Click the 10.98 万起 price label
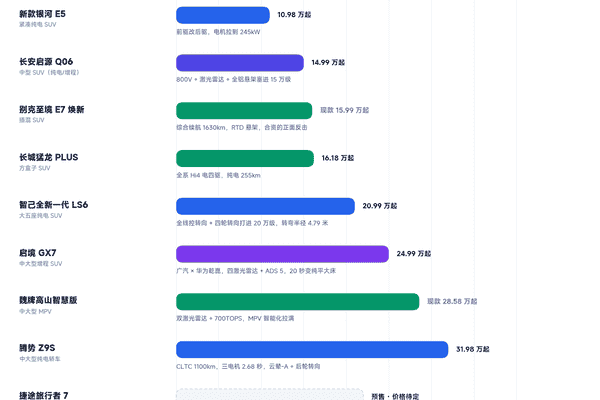Screen dimensions: 600x400 tap(294, 15)
